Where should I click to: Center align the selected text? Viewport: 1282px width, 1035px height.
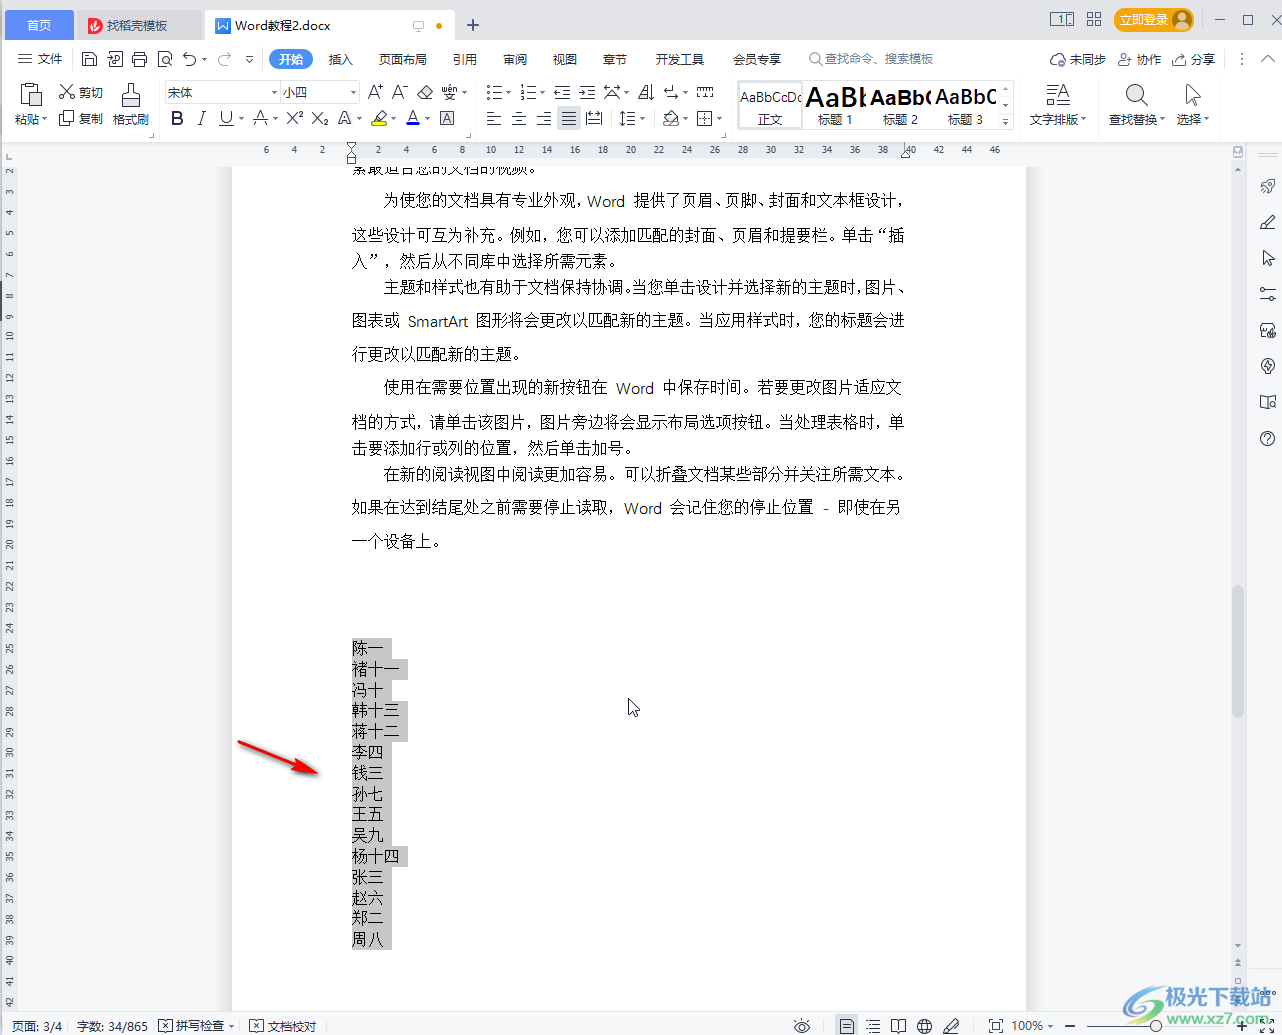519,118
